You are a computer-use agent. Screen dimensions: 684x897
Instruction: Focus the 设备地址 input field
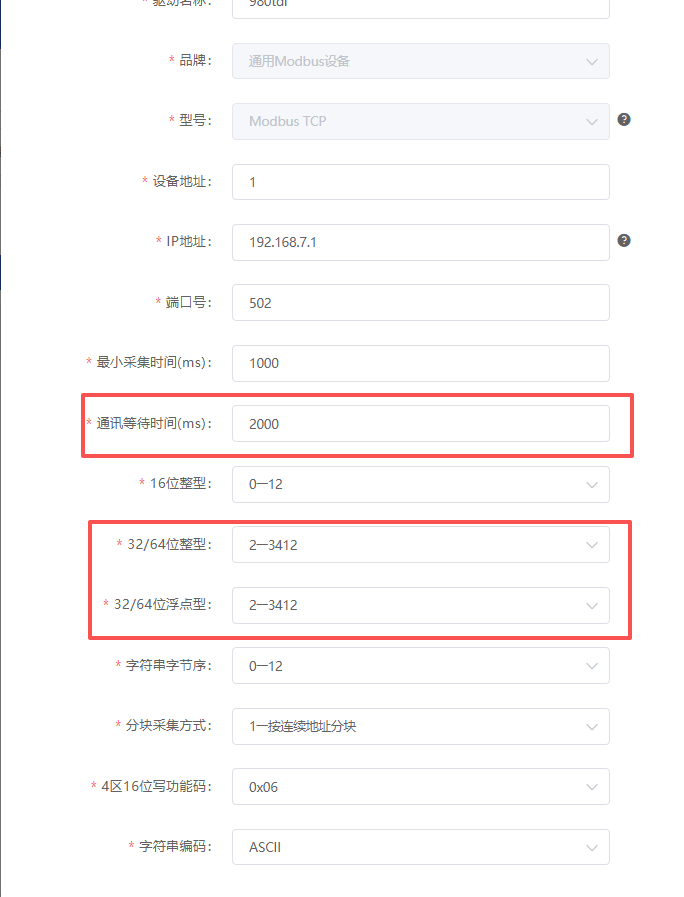click(420, 182)
